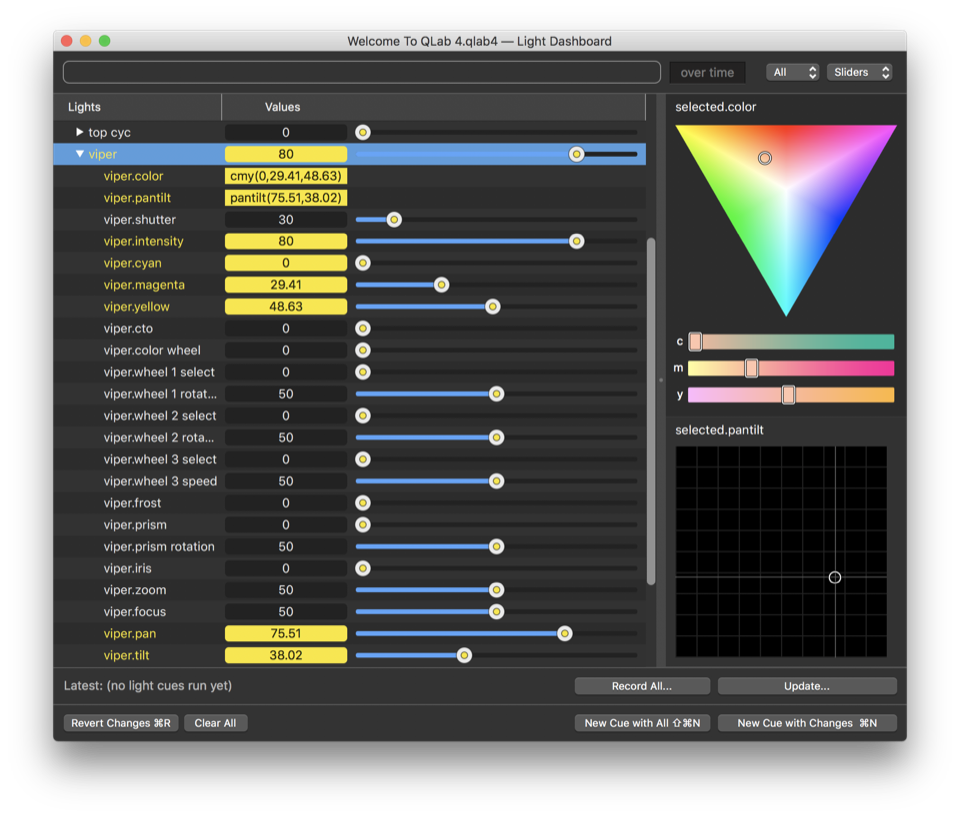Click the light command text field
This screenshot has height=817, width=960.
(361, 72)
